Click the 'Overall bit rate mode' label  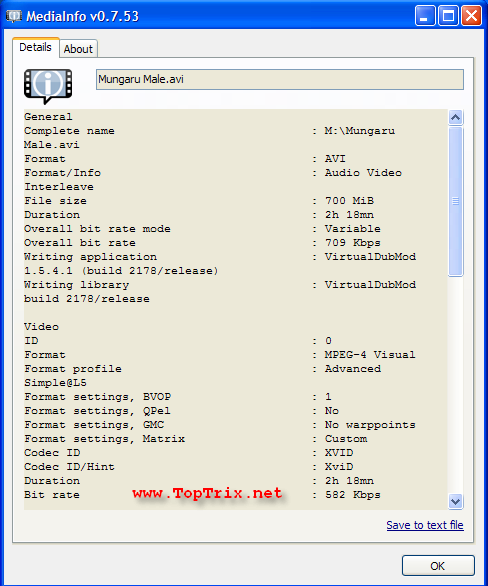pyautogui.click(x=98, y=229)
